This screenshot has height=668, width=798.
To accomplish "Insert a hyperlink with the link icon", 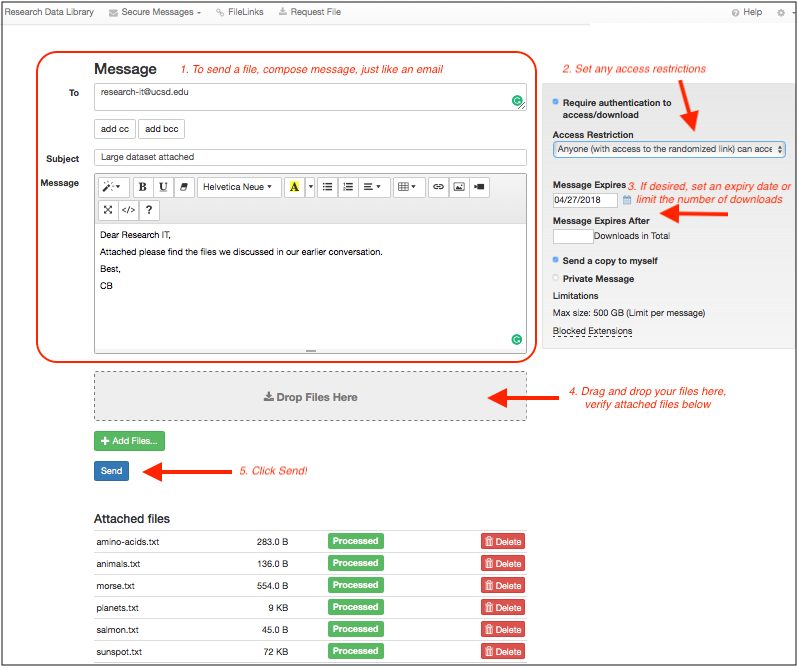I will point(438,187).
